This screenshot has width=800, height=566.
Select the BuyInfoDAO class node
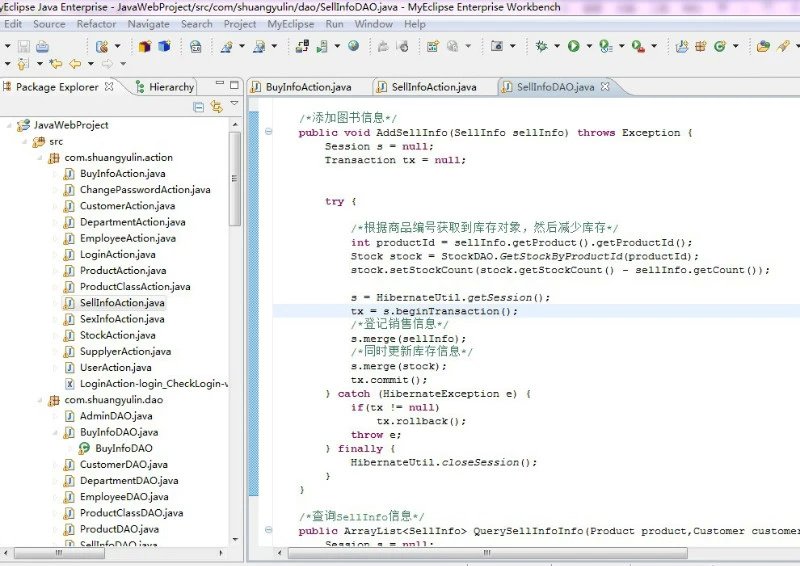(x=123, y=448)
